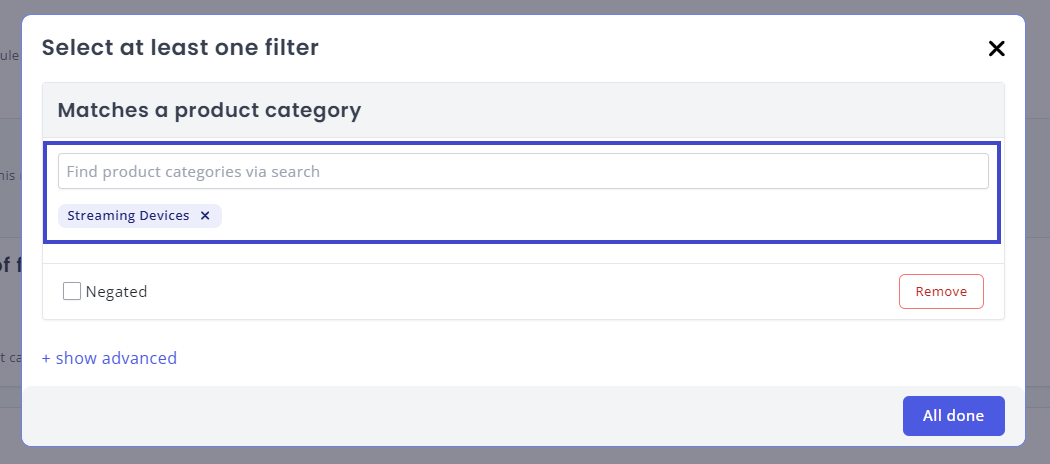Close the filter selection dialog

996,48
